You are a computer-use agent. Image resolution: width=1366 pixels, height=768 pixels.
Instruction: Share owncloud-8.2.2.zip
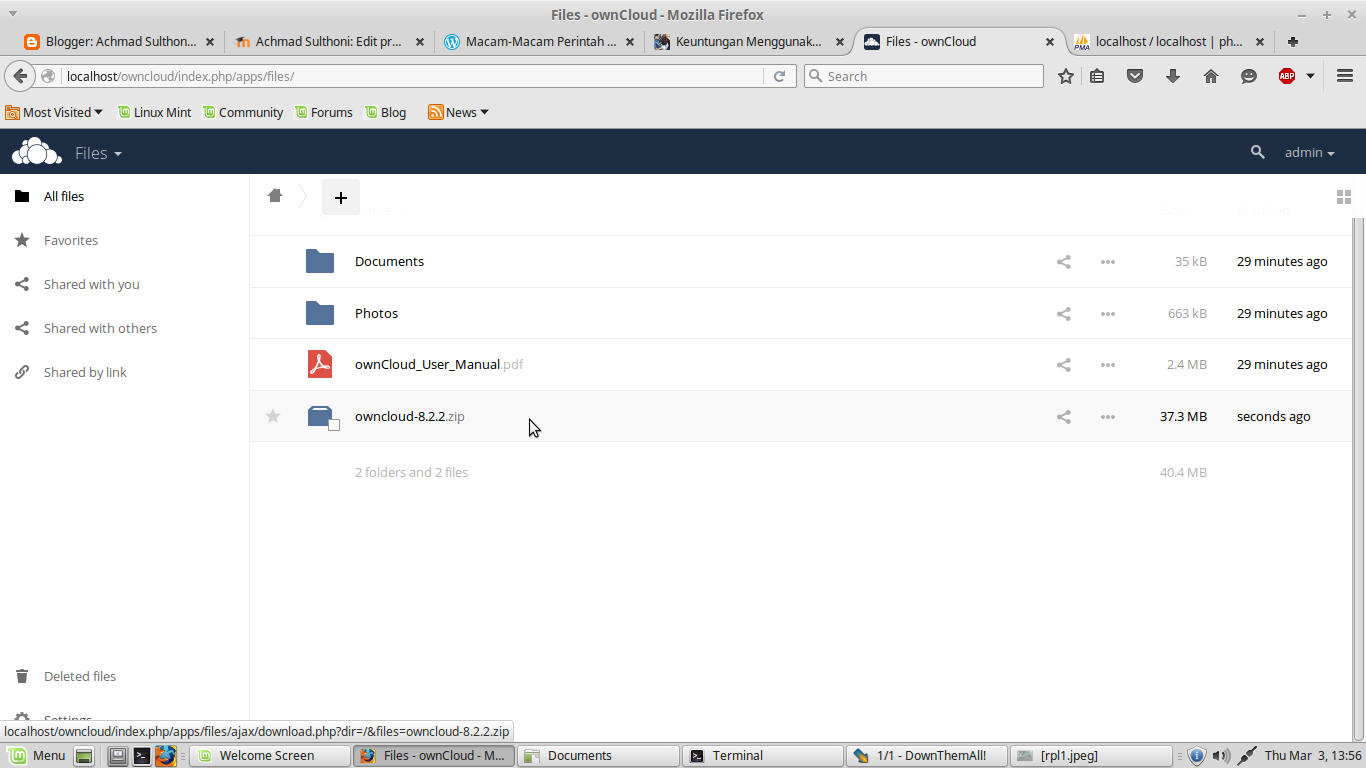click(1064, 417)
